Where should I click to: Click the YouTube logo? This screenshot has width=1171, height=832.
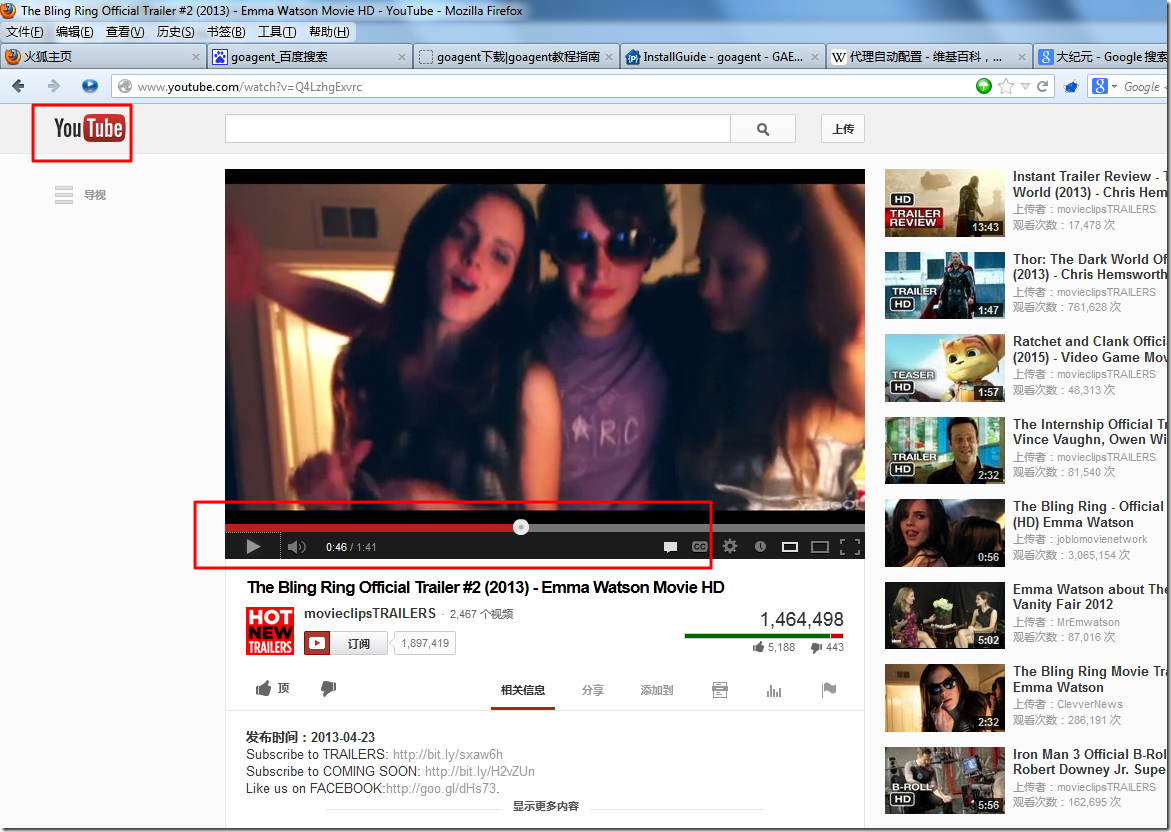click(x=89, y=128)
